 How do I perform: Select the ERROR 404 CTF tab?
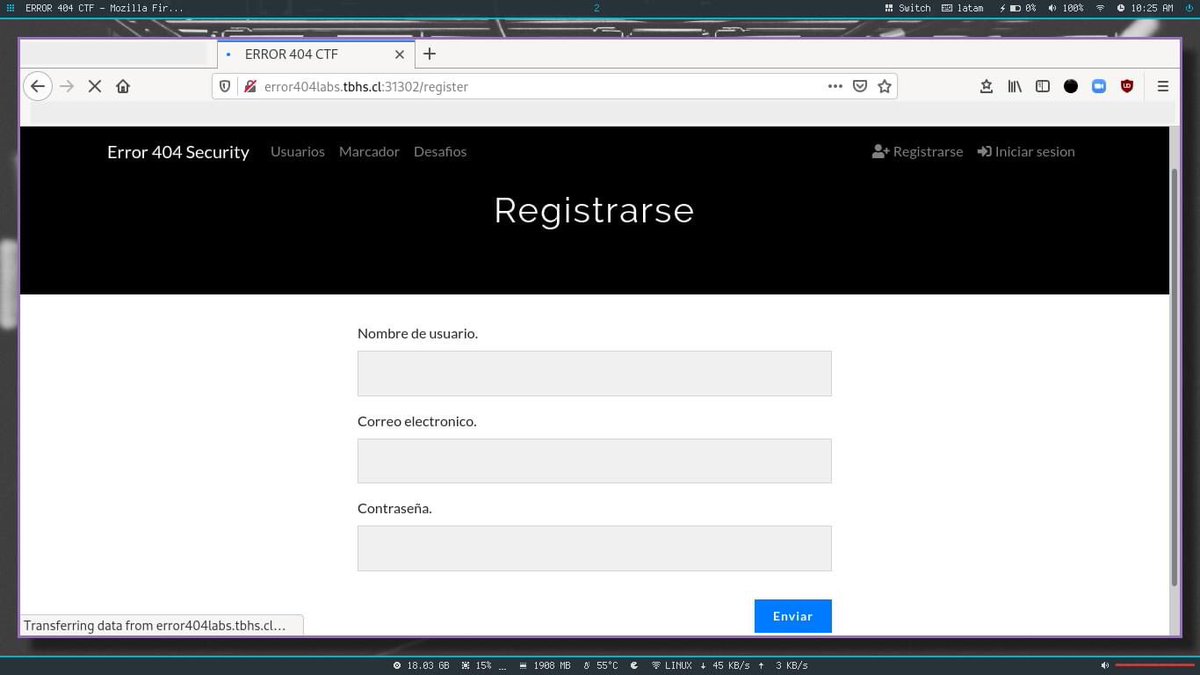[315, 54]
